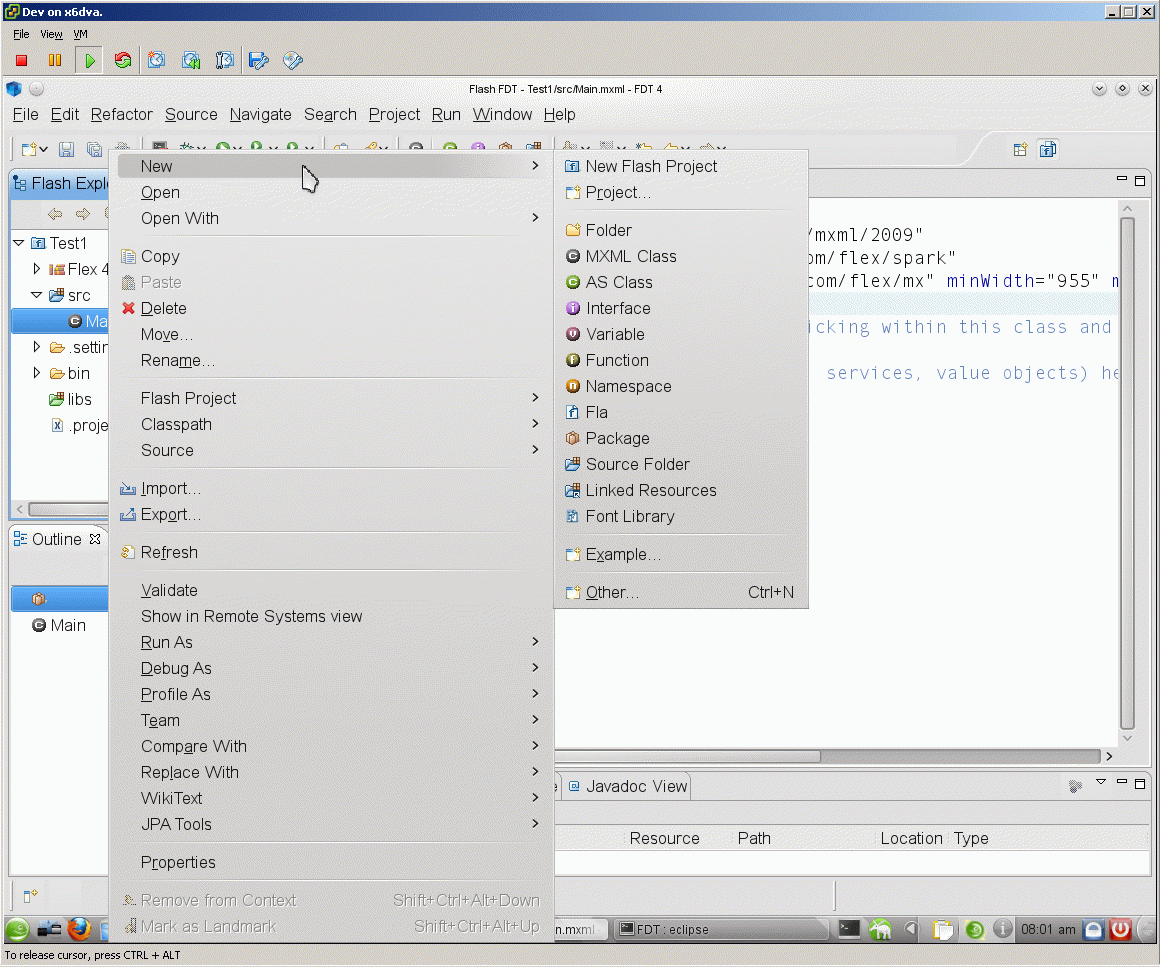Collapse the src folder

point(36,294)
